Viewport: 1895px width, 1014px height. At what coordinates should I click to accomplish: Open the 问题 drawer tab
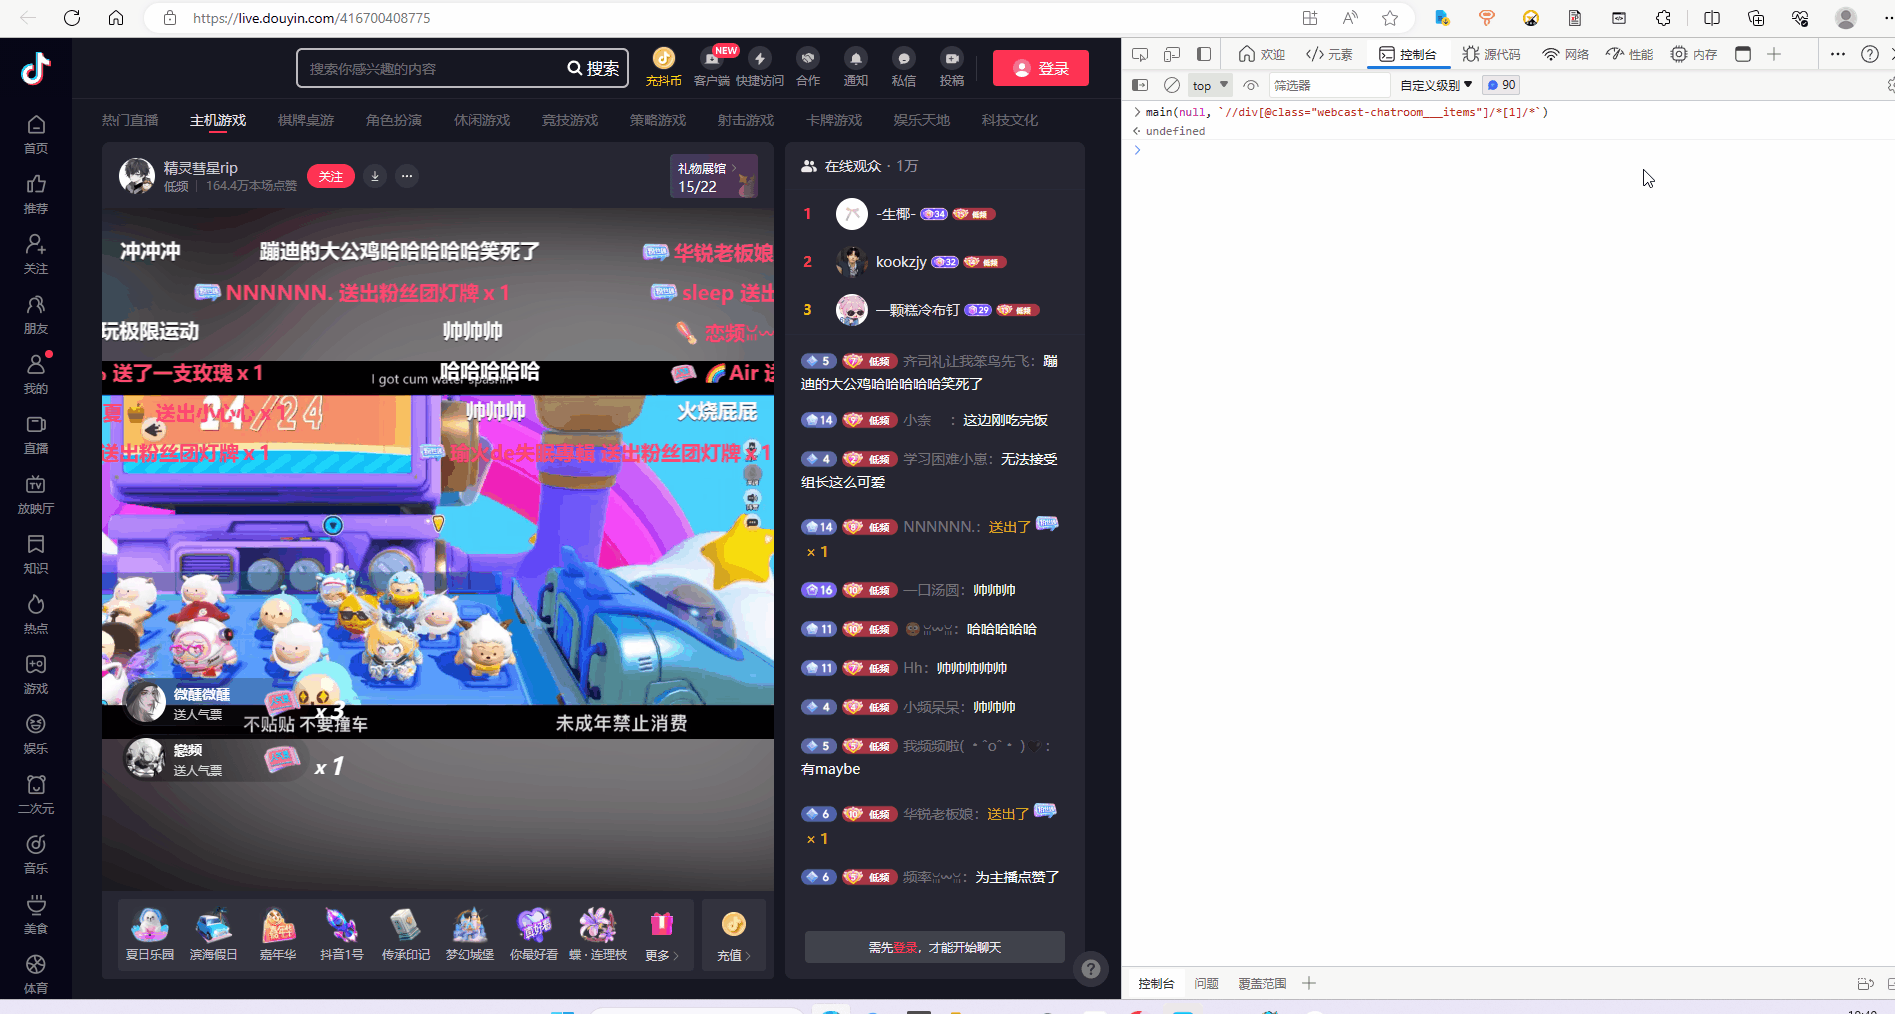point(1206,983)
